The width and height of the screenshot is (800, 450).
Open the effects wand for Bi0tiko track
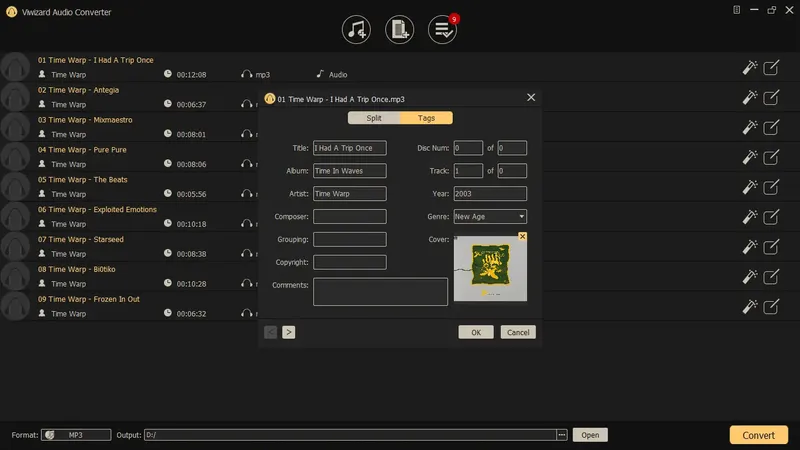[749, 277]
